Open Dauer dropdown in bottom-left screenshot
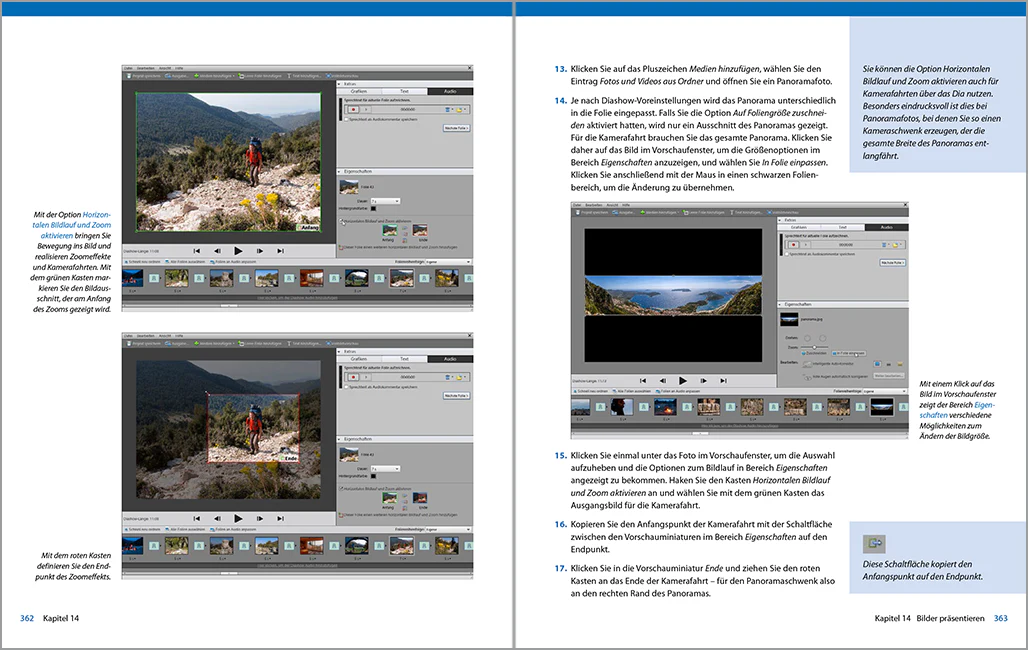 coord(386,469)
